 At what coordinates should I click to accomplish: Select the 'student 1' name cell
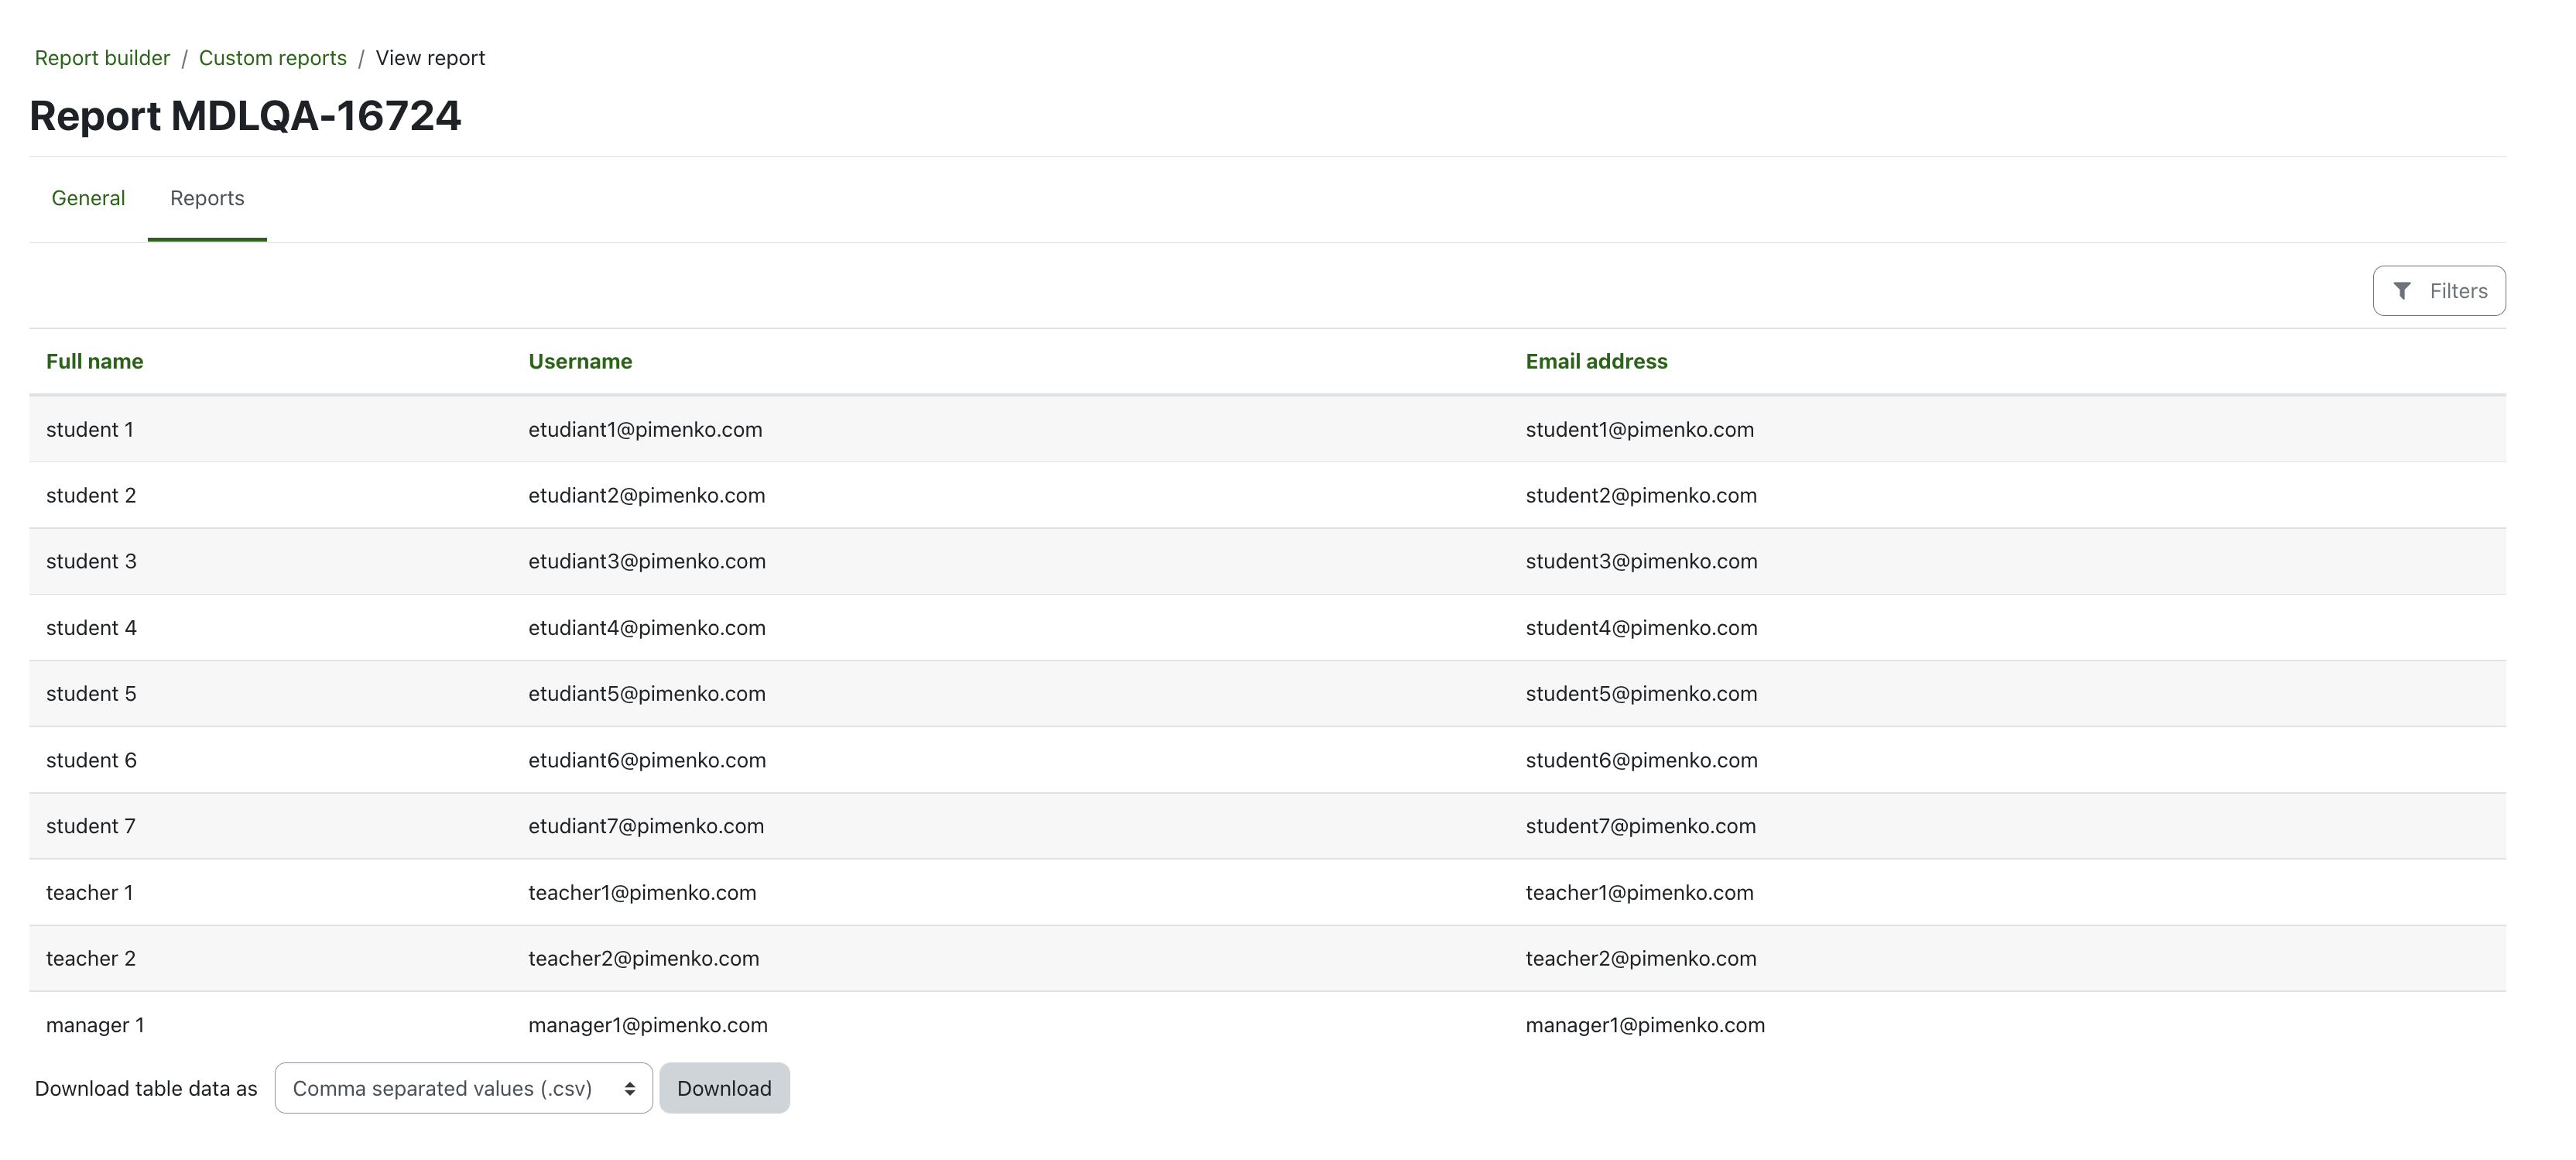coord(90,429)
